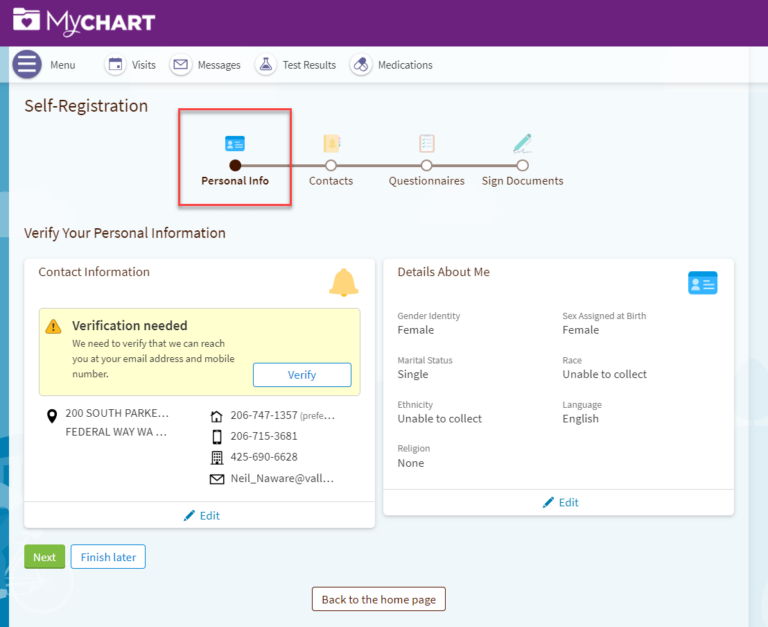Viewport: 768px width, 627px height.
Task: Select the Contacts step circle
Action: [x=331, y=166]
